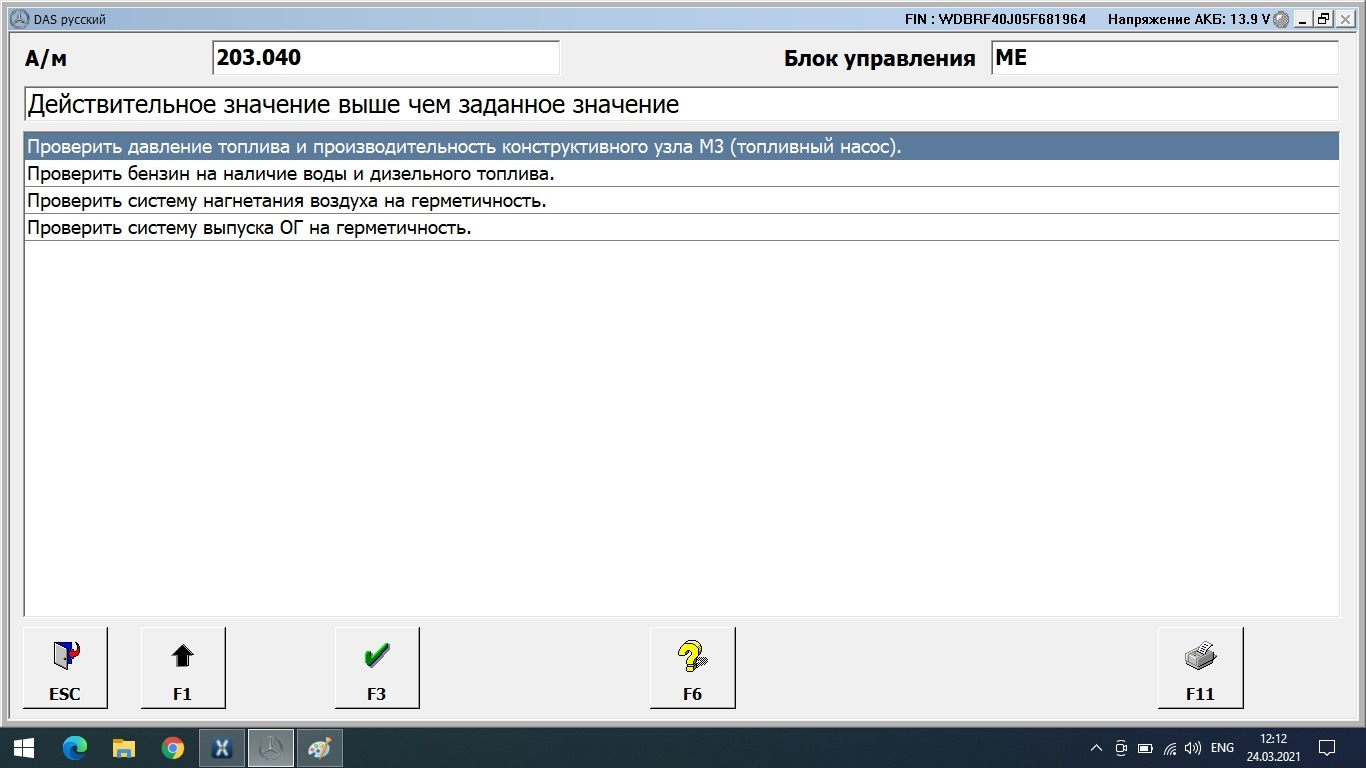The height and width of the screenshot is (768, 1366).
Task: Click the battery icon in the system tray
Action: pos(1146,747)
